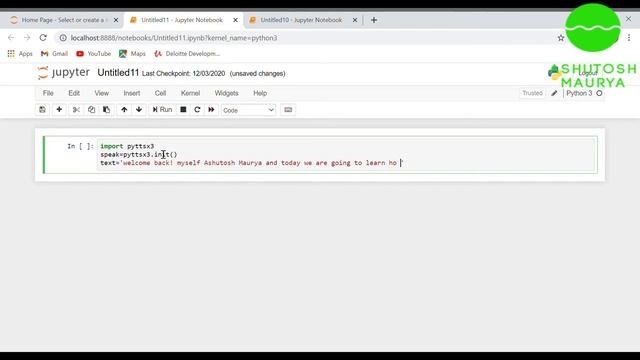Open the Deloitte Development bookmark

coord(187,53)
